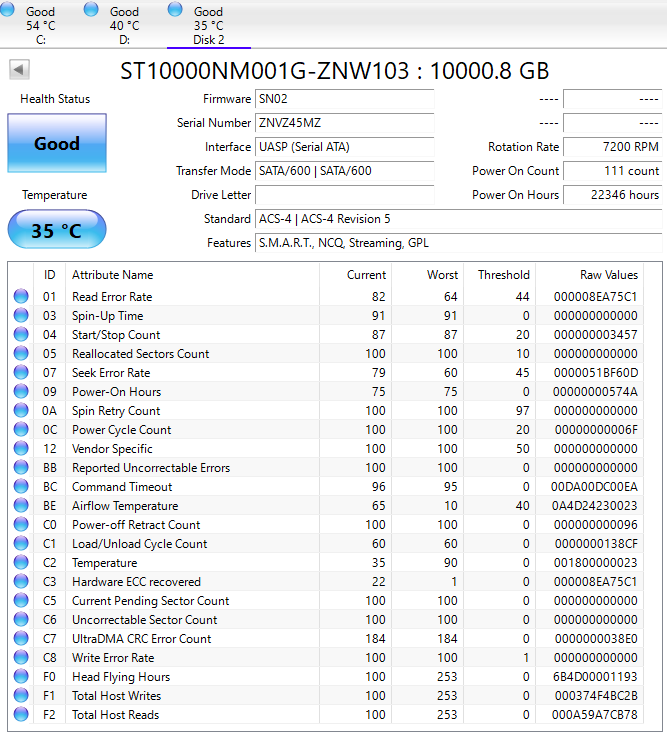Image resolution: width=667 pixels, height=736 pixels.
Task: Click the status icon for Spin Retry Count
Action: click(21, 410)
